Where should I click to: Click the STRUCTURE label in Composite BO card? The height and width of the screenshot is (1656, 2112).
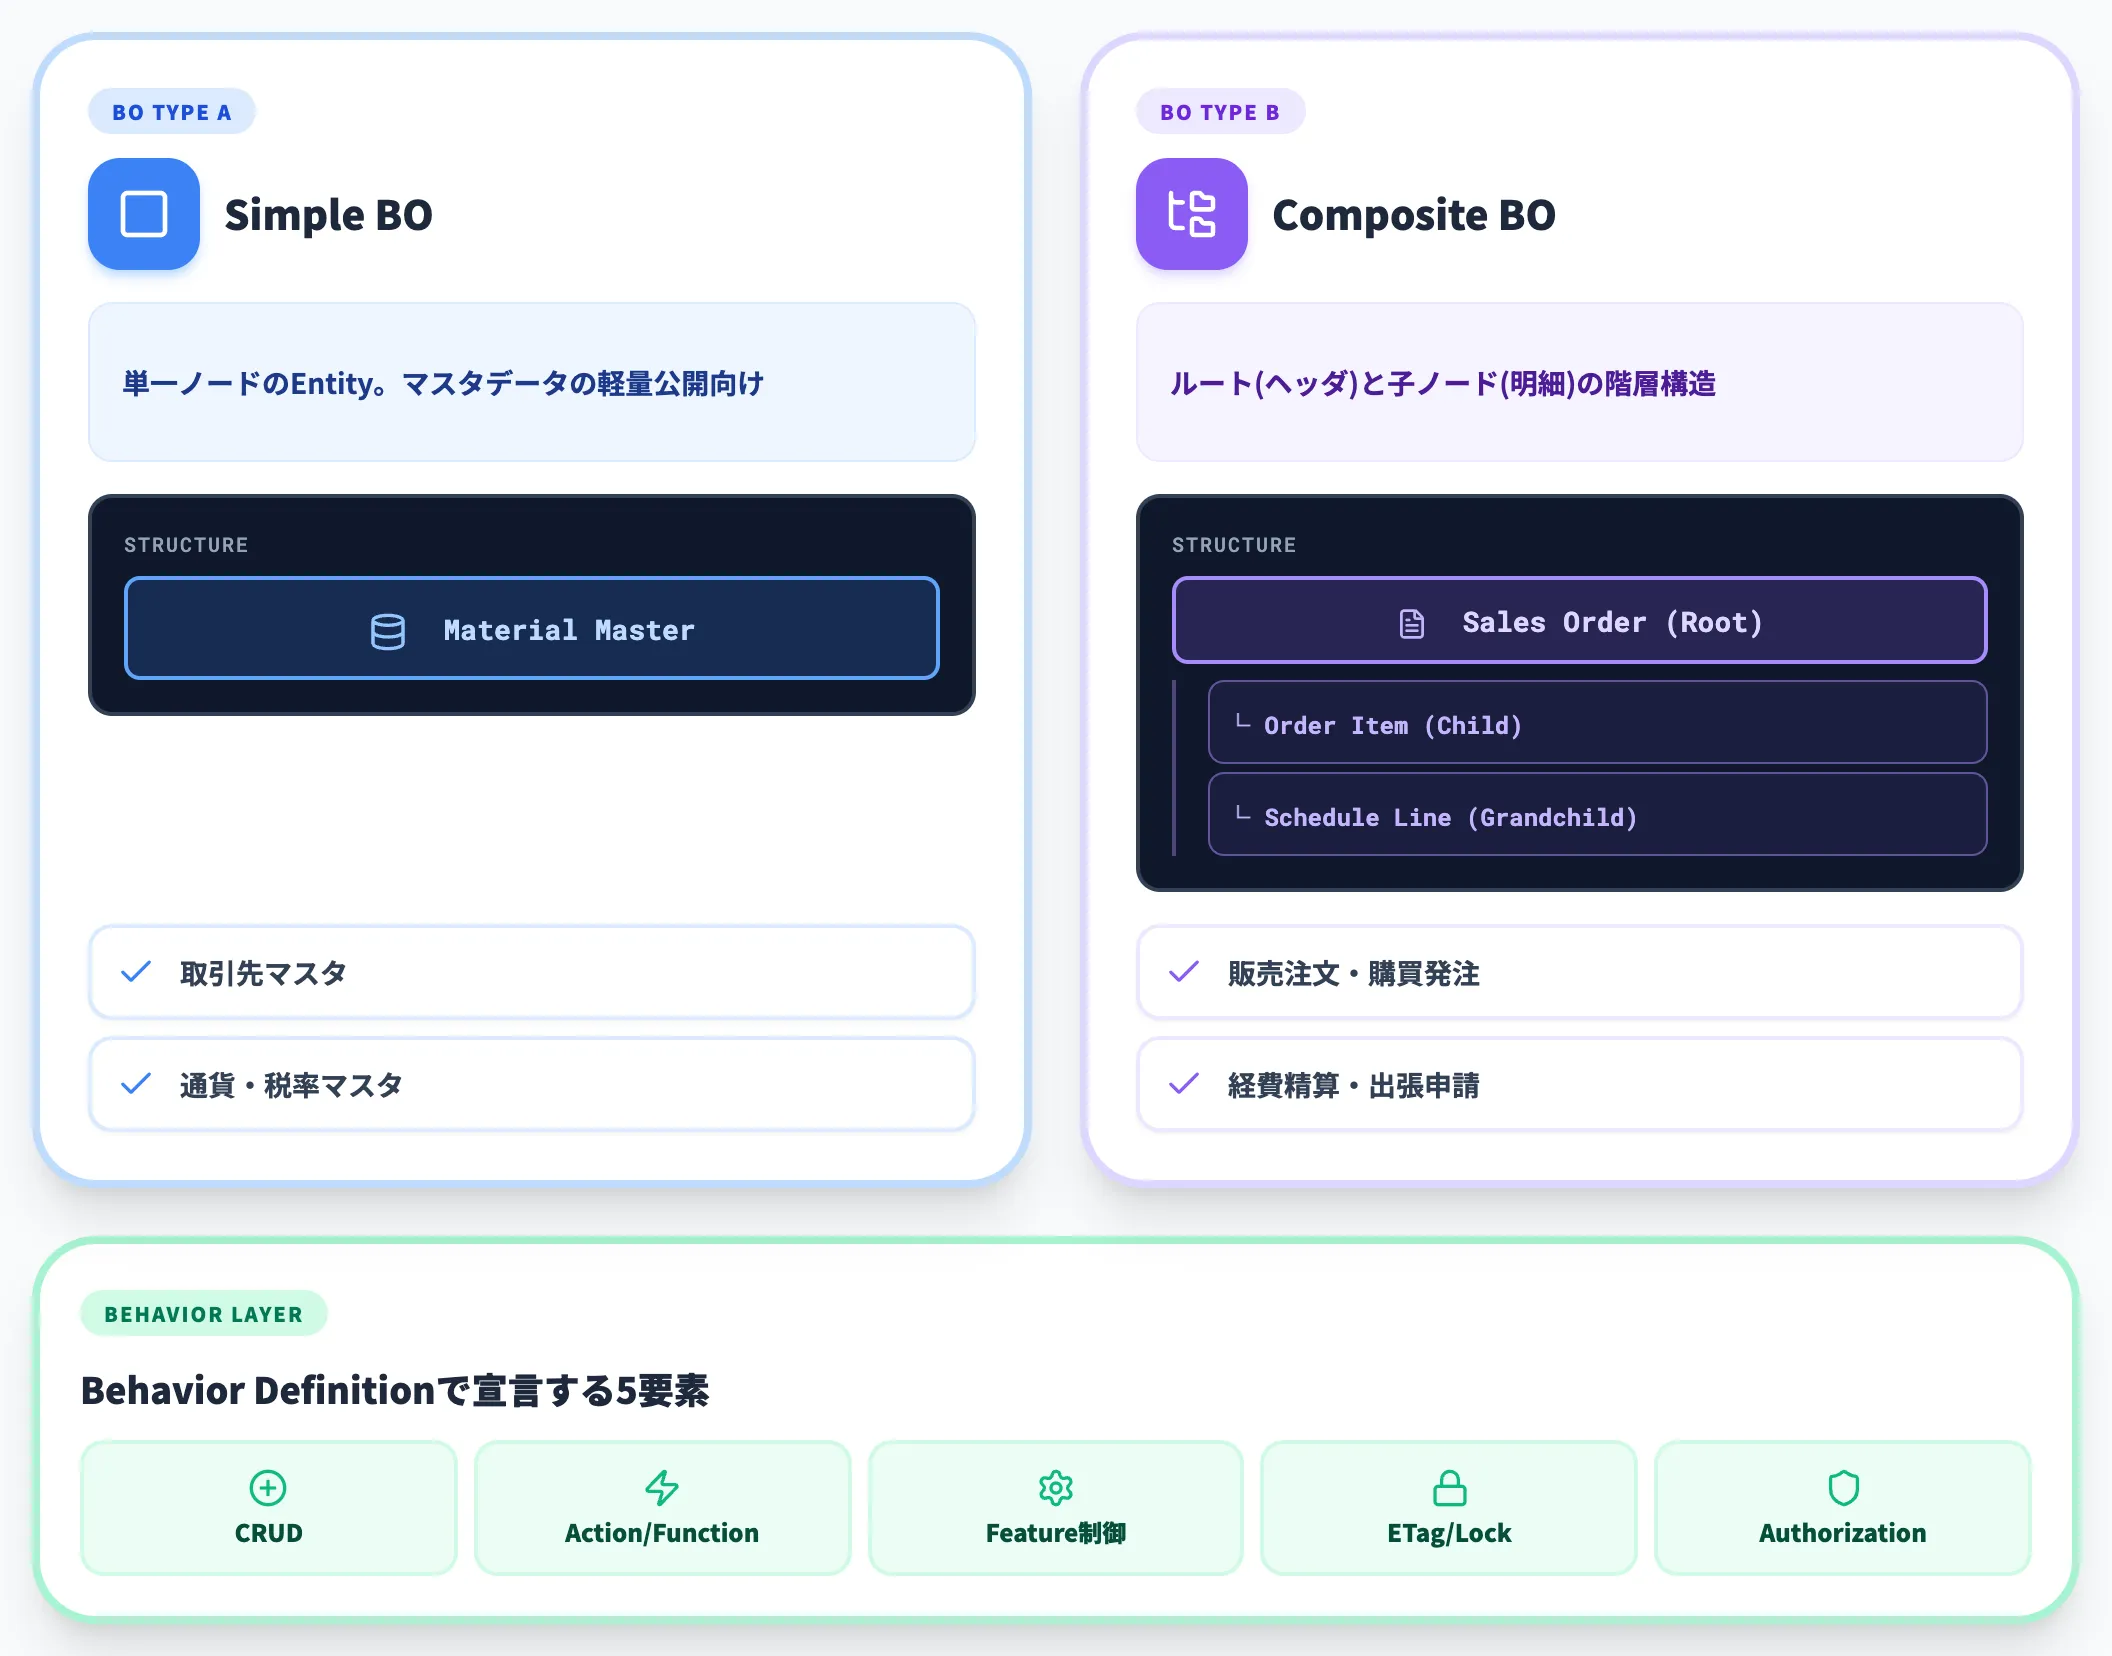click(x=1234, y=545)
